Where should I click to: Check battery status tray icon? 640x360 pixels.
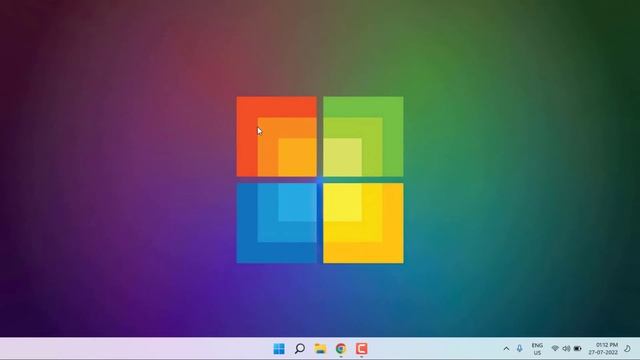(x=578, y=349)
